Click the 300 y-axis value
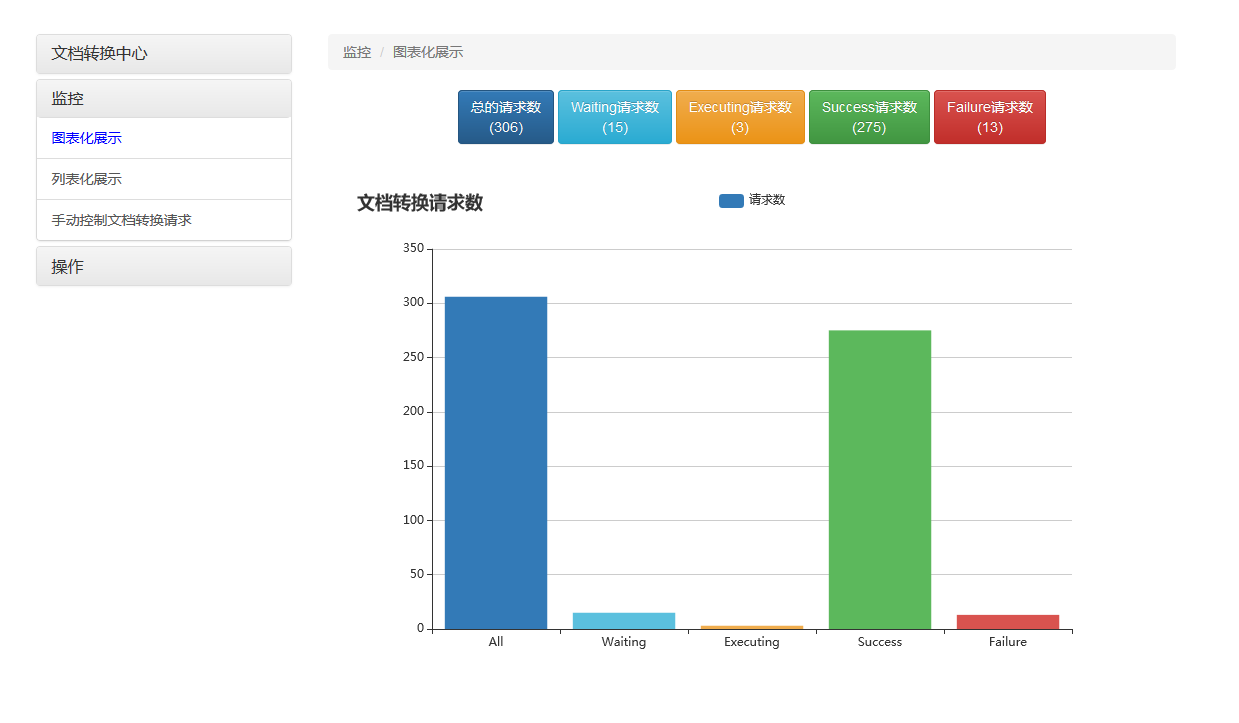 point(413,302)
